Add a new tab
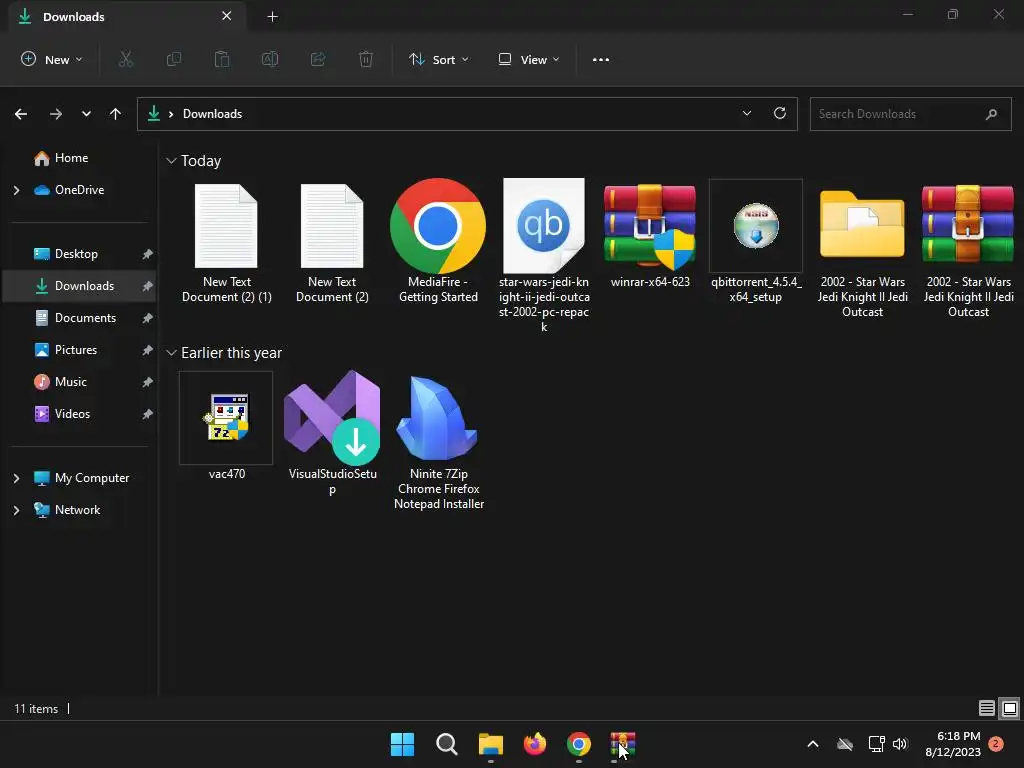The width and height of the screenshot is (1024, 768). point(272,16)
